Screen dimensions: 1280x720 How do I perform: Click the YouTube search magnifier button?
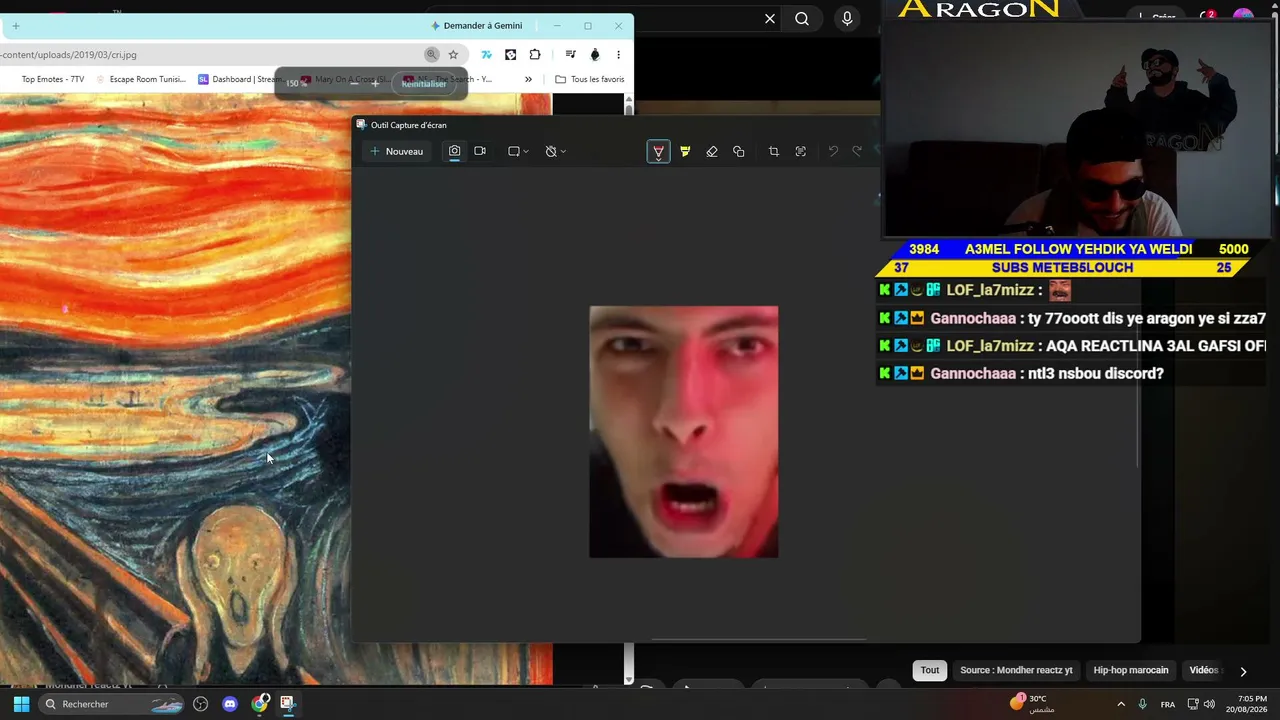pos(802,18)
